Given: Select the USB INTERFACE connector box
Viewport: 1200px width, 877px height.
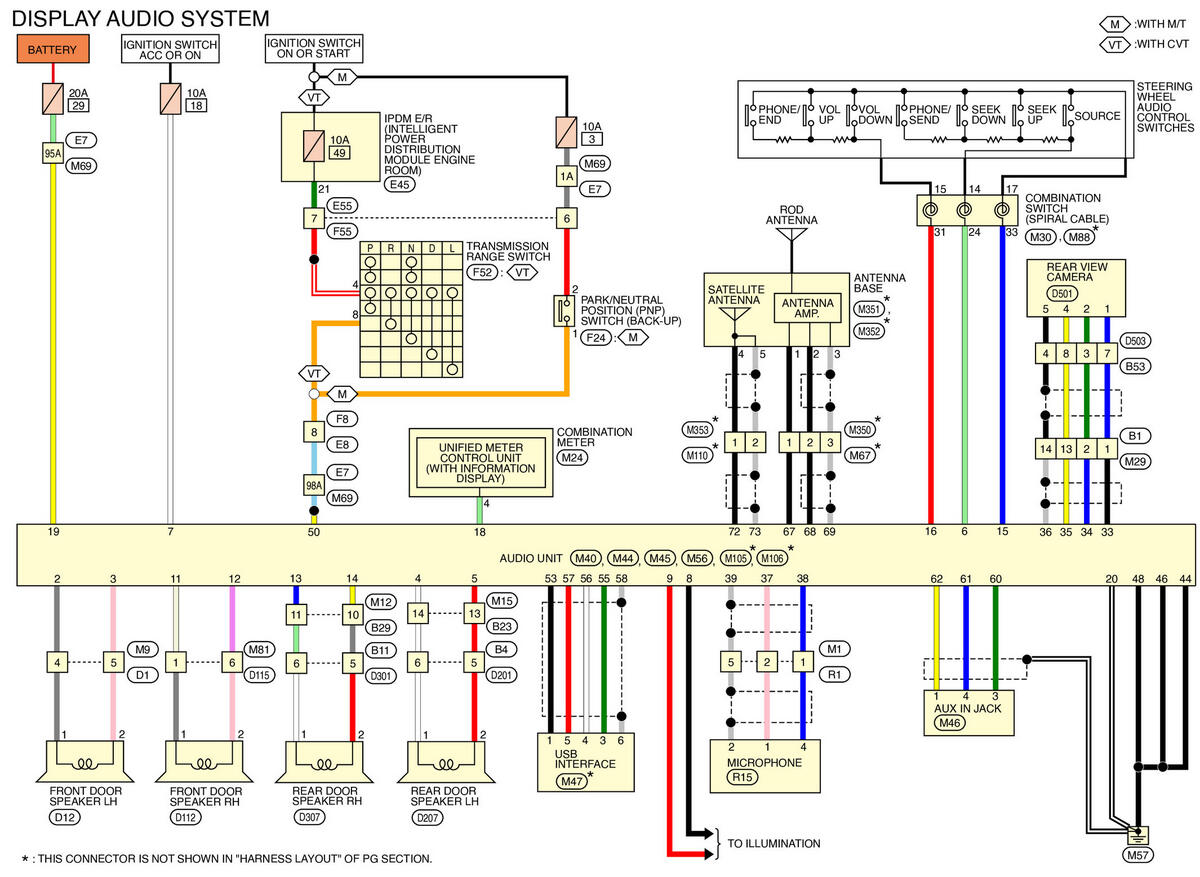Looking at the screenshot, I should [587, 763].
